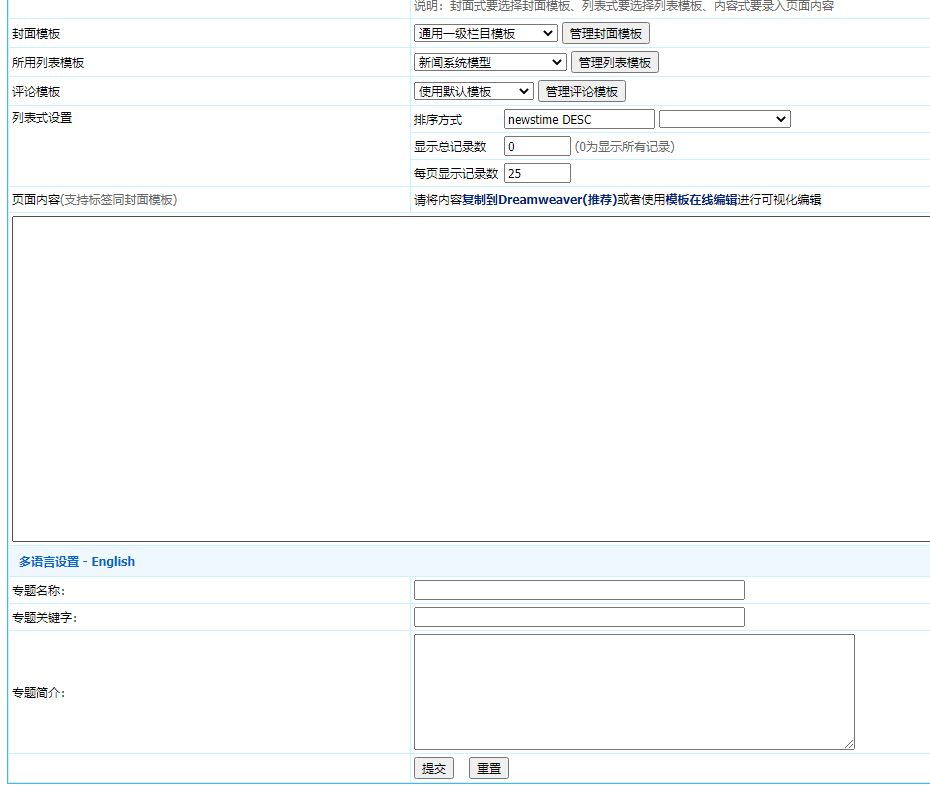Open the 封面模板 dropdown showing 通用一级栏目模板
Viewport: 930px width, 785px height.
point(487,32)
